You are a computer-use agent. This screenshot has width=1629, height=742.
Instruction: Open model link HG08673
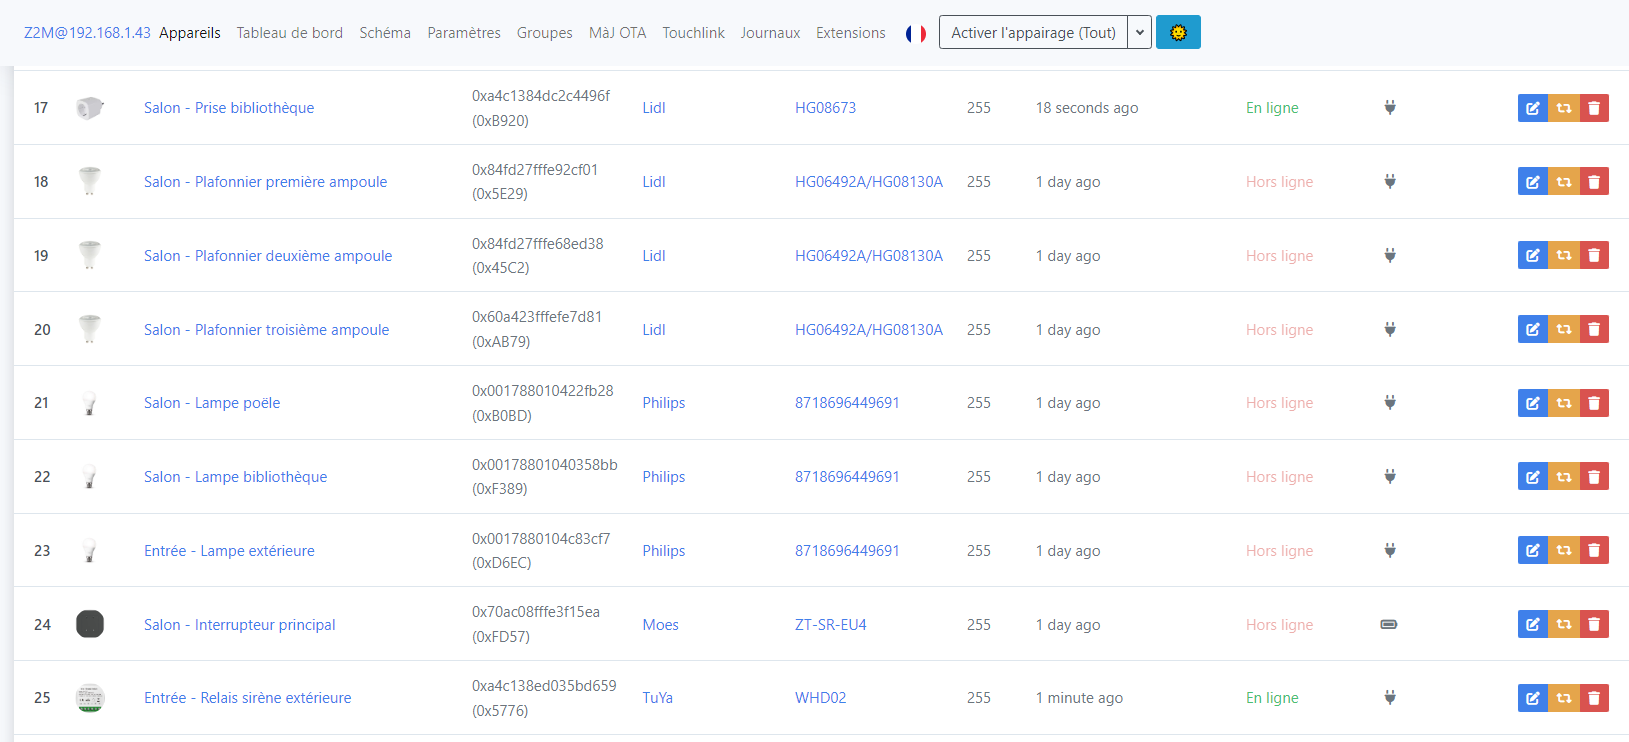point(825,108)
